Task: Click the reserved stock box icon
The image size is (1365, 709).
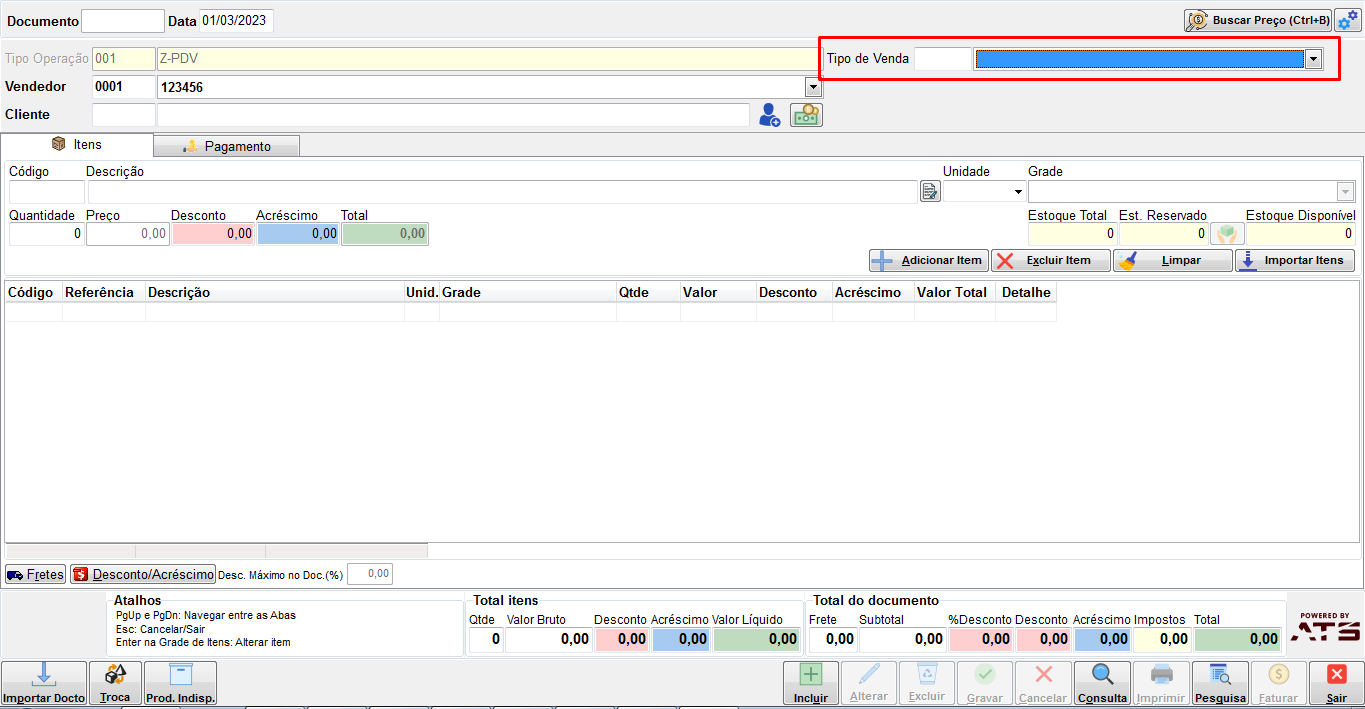Action: click(1227, 234)
